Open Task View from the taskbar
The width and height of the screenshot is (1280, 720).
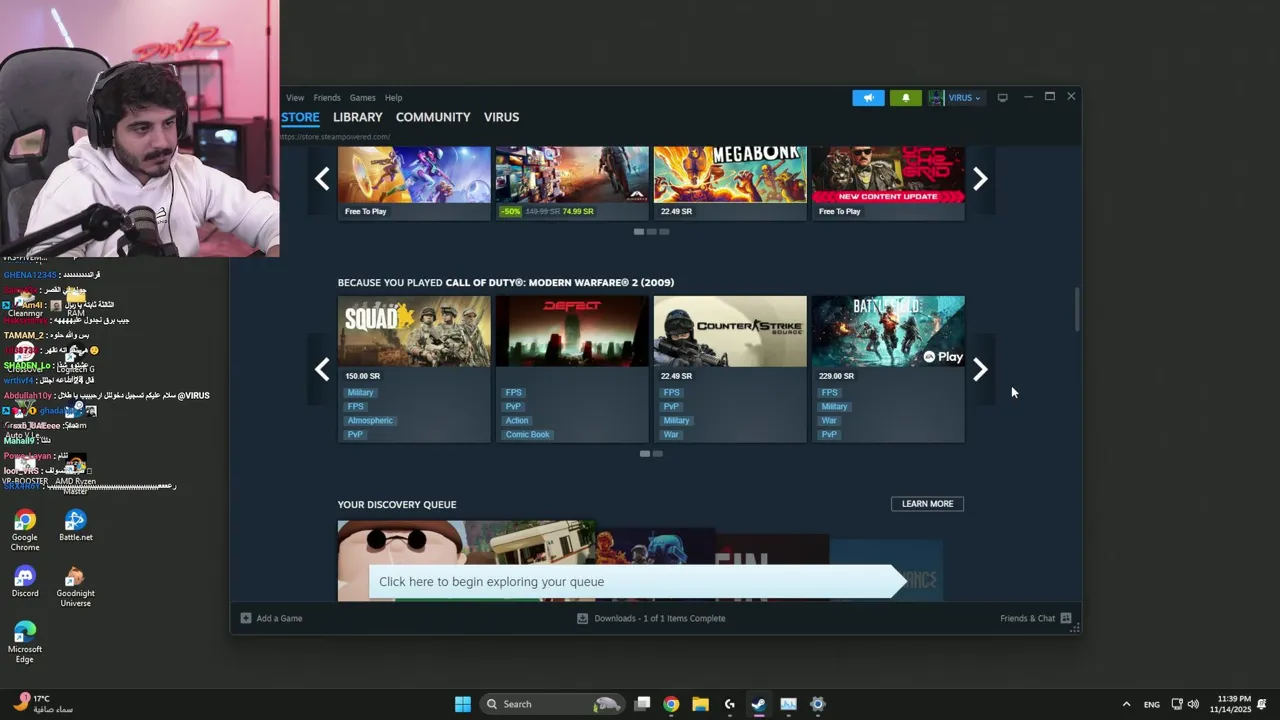point(642,704)
